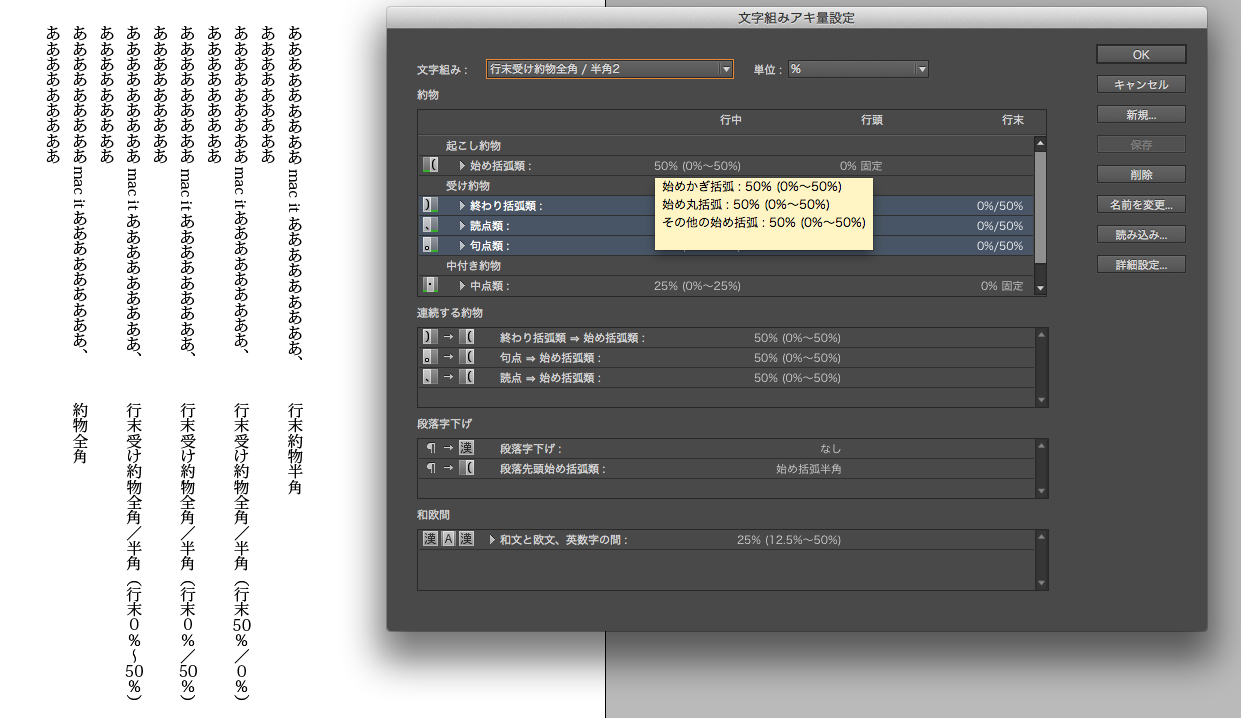Select the 句点 ⇒ 始め括弧類 row value
The height and width of the screenshot is (718, 1241).
click(796, 358)
